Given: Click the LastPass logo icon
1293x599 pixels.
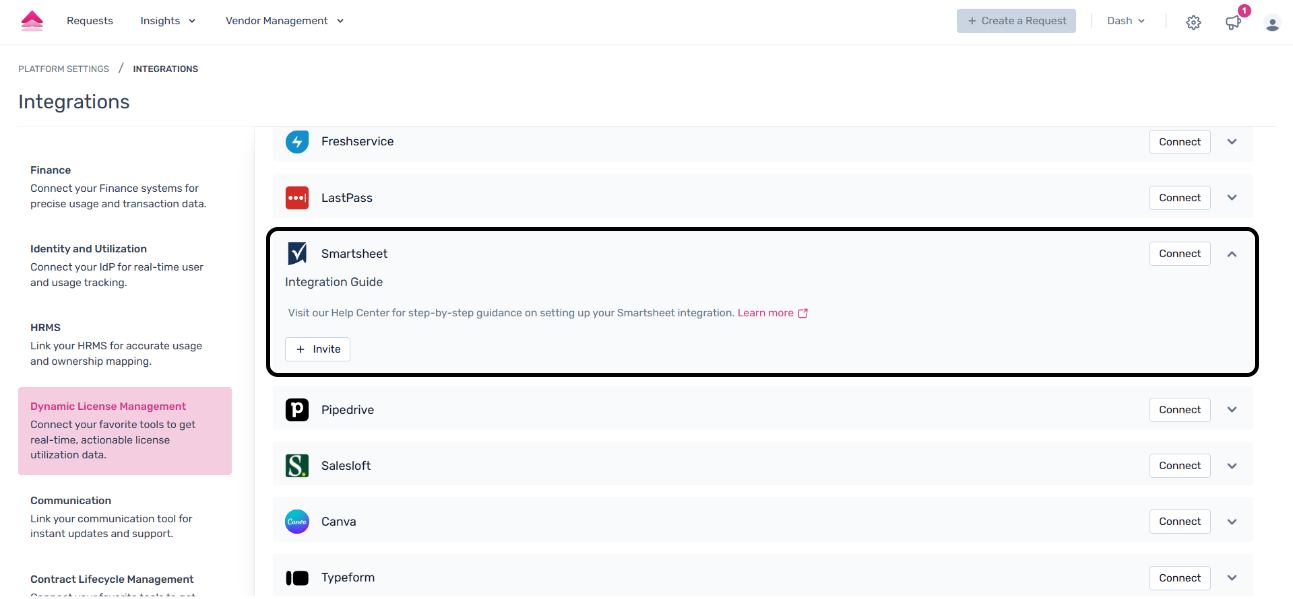Looking at the screenshot, I should click(297, 198).
